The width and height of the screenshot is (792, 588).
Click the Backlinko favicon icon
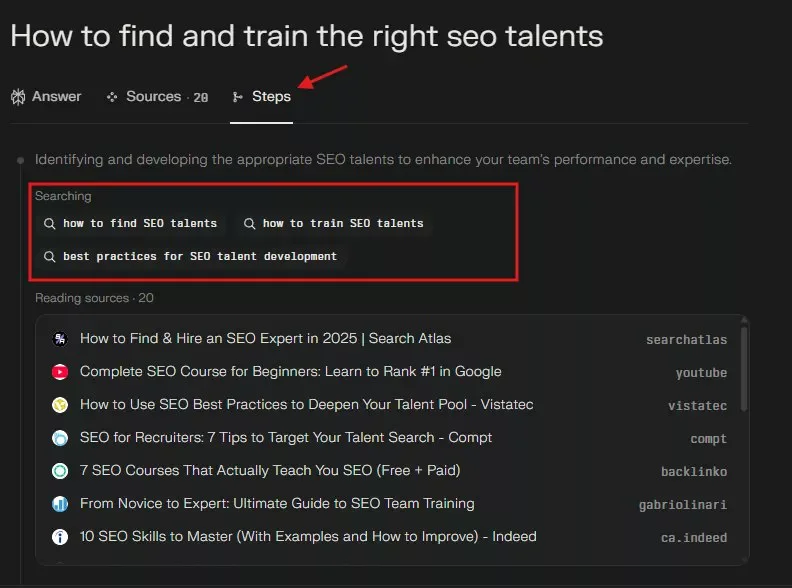click(60, 471)
